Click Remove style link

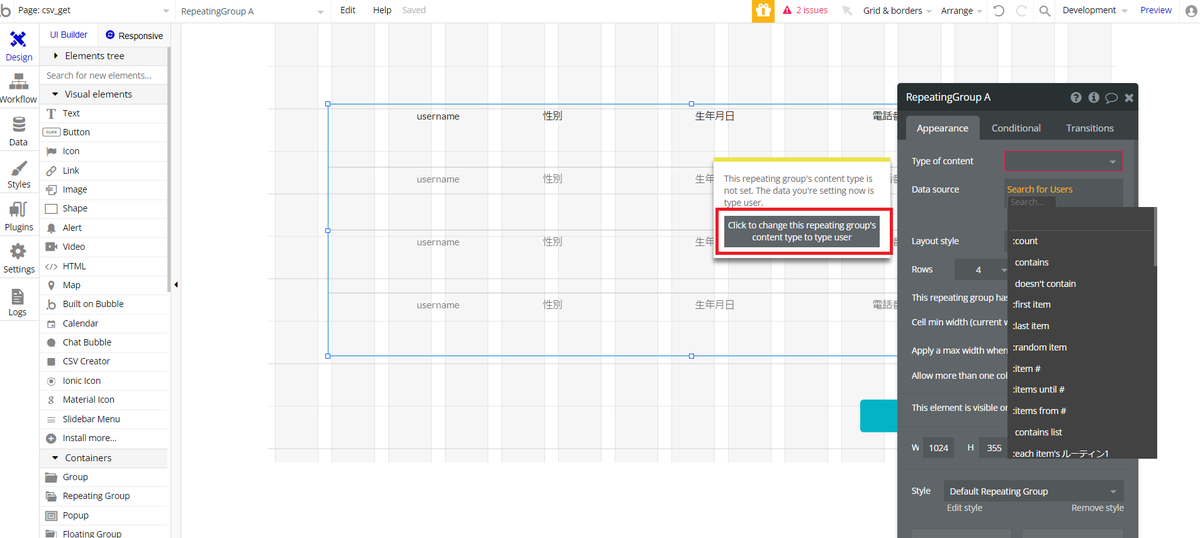pos(1097,508)
